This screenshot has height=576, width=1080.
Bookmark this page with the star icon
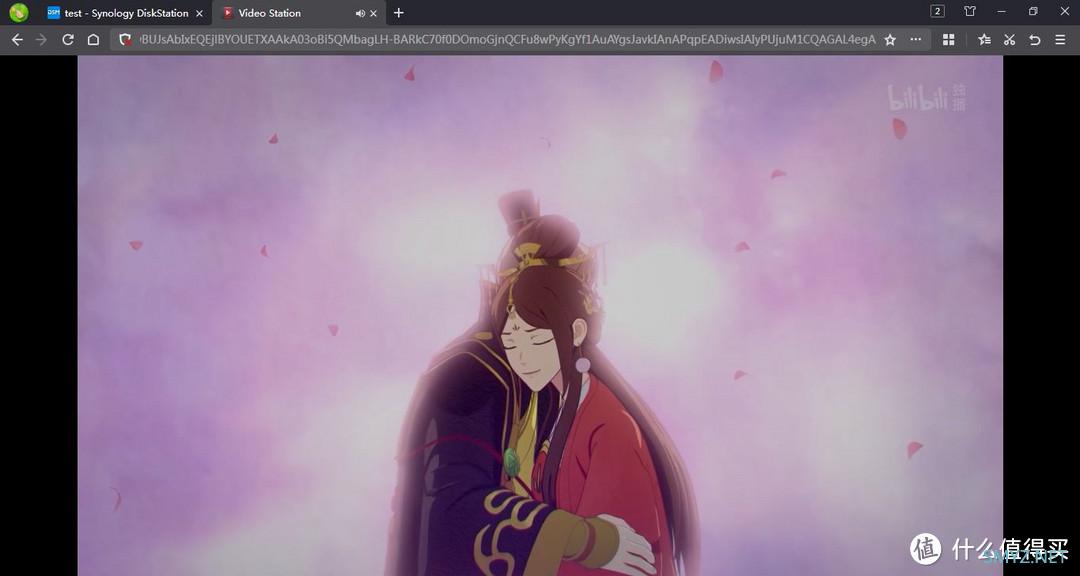click(890, 40)
